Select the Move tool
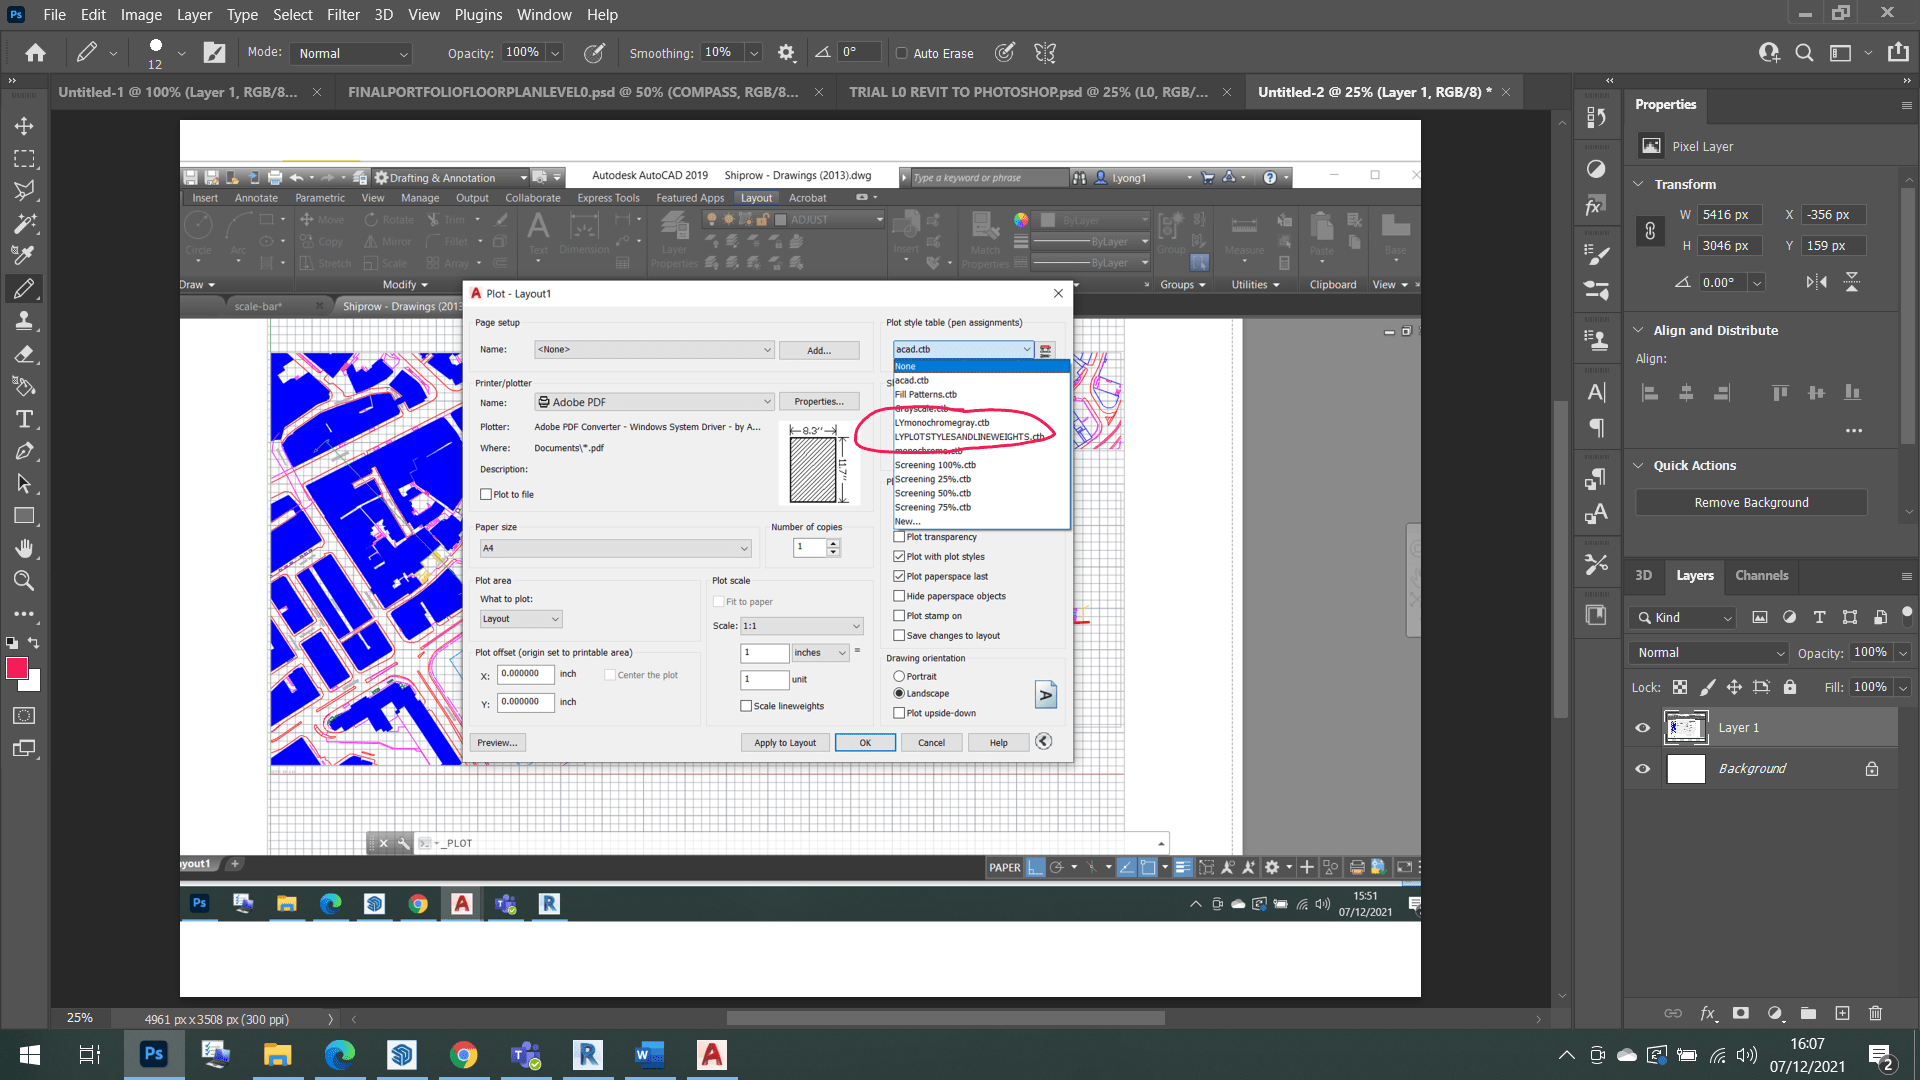This screenshot has height=1080, width=1920. pyautogui.click(x=24, y=126)
